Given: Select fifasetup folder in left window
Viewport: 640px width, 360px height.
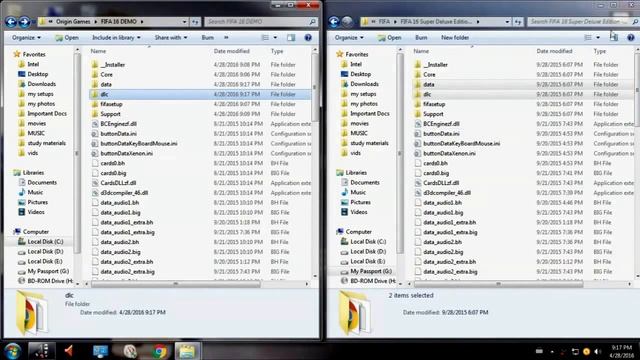Looking at the screenshot, I should click(111, 104).
